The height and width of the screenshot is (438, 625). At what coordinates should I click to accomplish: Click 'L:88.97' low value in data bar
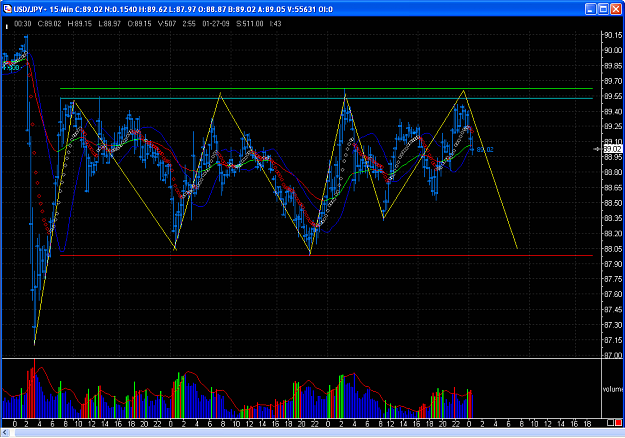(x=109, y=24)
